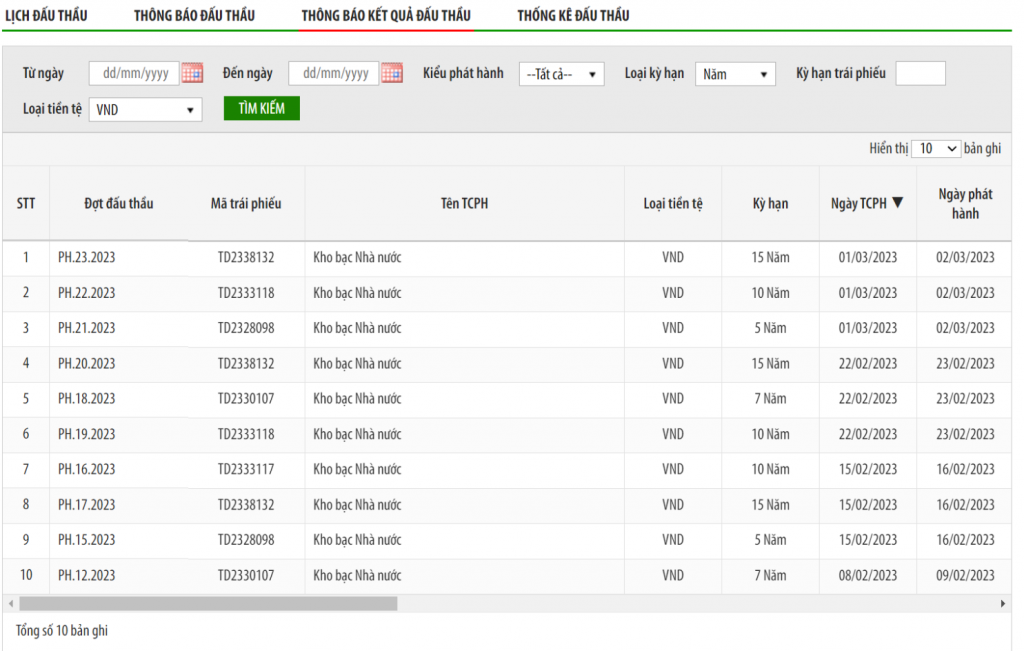Click horizontal scrollbar right arrow
1024x651 pixels.
(1003, 604)
